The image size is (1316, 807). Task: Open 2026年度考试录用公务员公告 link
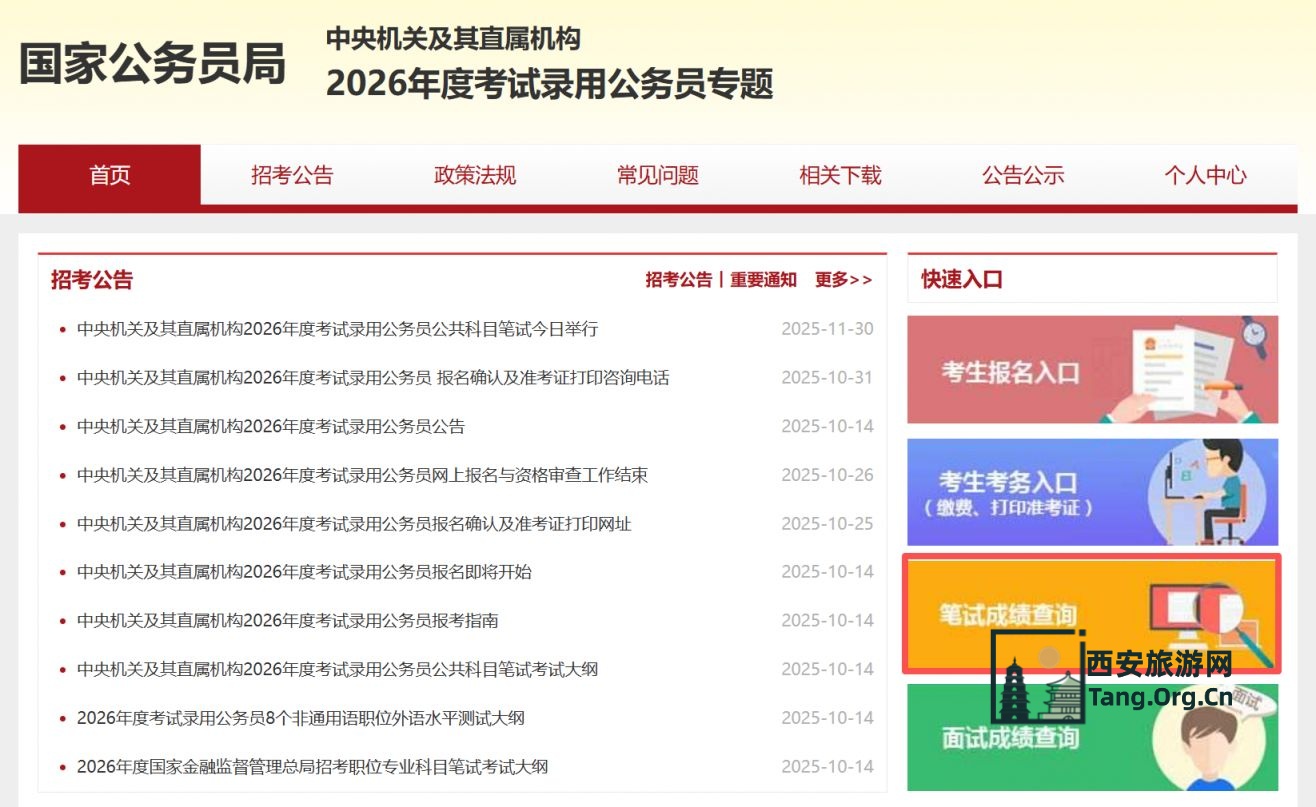point(271,426)
